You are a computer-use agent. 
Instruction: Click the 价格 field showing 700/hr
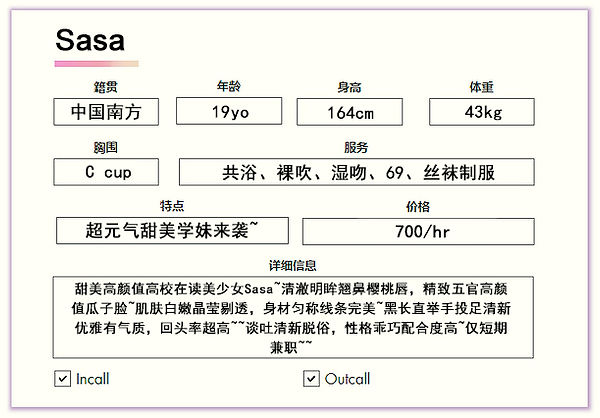click(x=419, y=232)
